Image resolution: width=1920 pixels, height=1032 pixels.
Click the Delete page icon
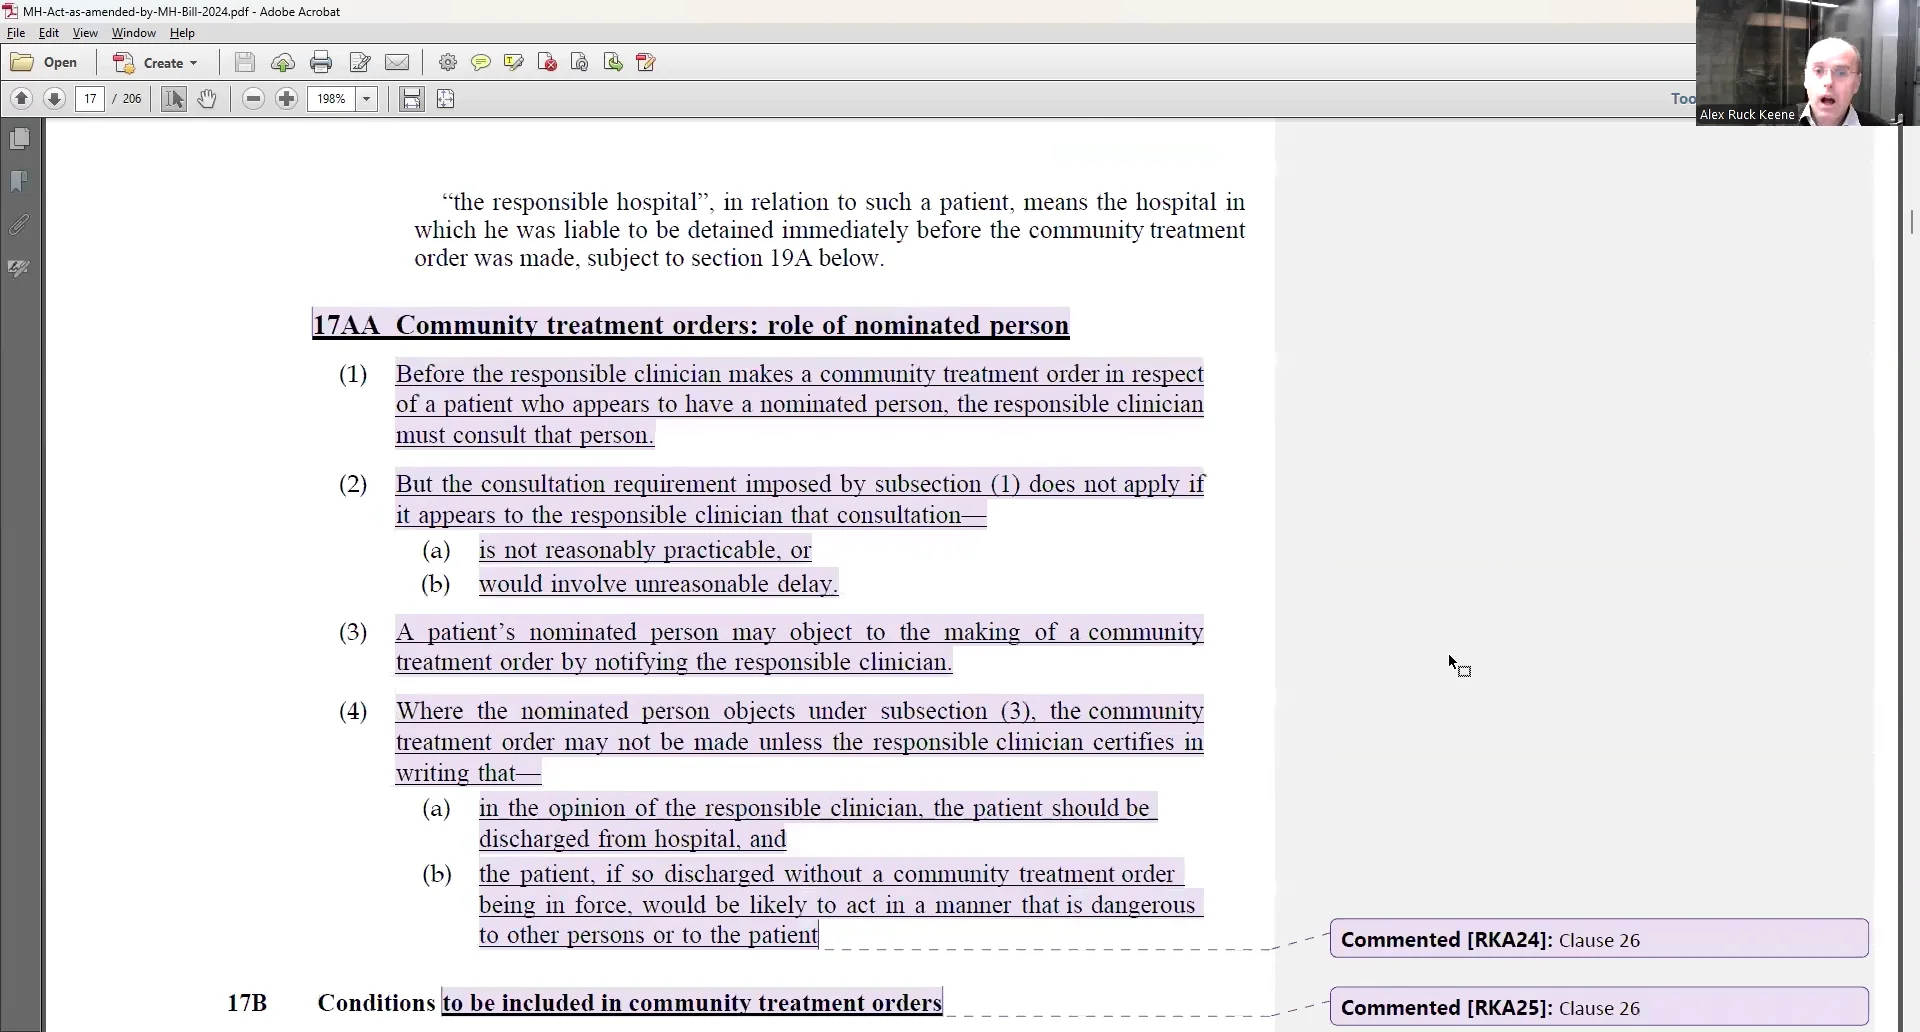547,63
